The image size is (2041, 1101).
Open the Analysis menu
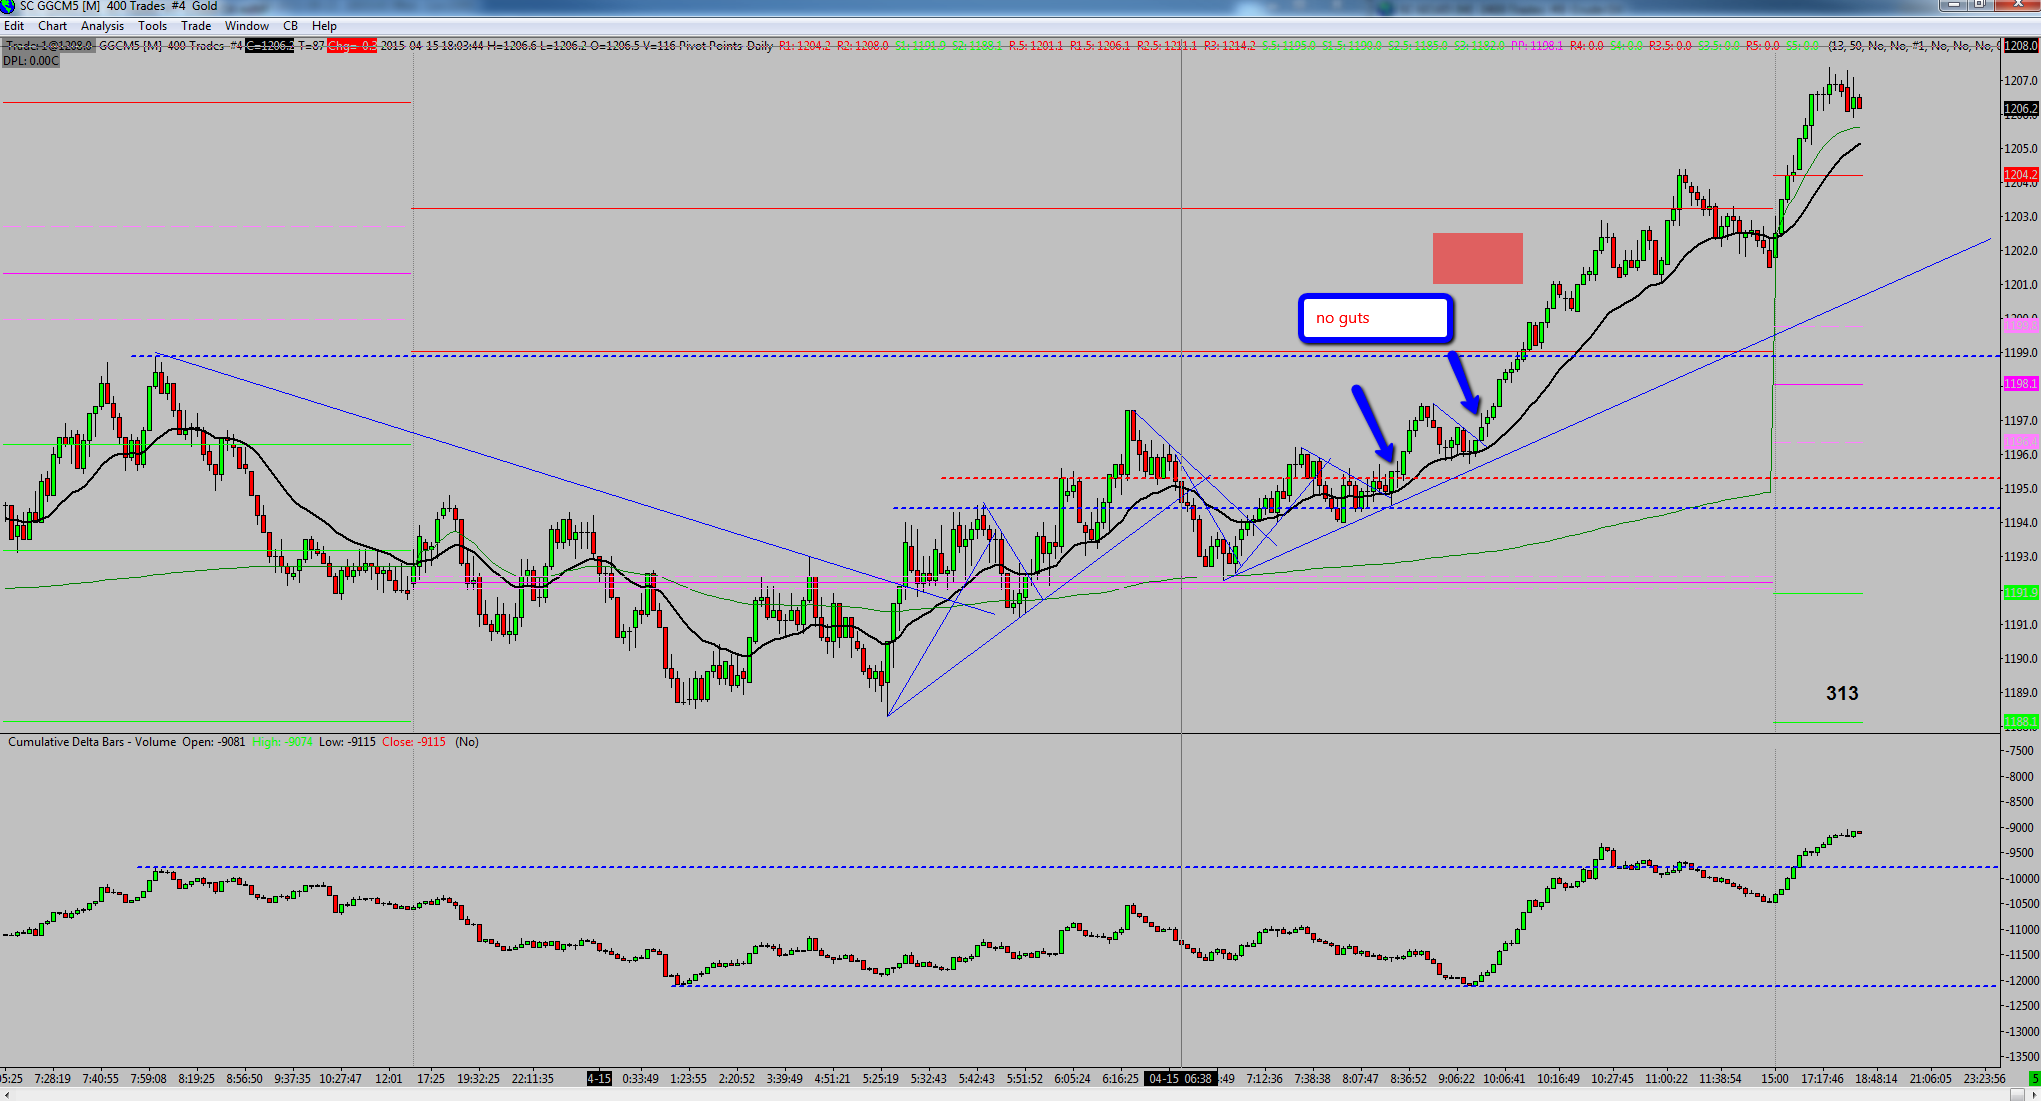103,26
